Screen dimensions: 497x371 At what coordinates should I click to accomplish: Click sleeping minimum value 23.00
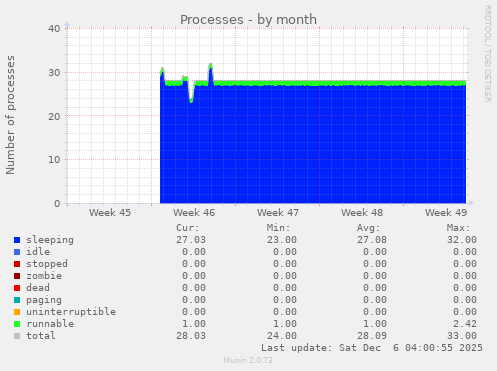[282, 240]
